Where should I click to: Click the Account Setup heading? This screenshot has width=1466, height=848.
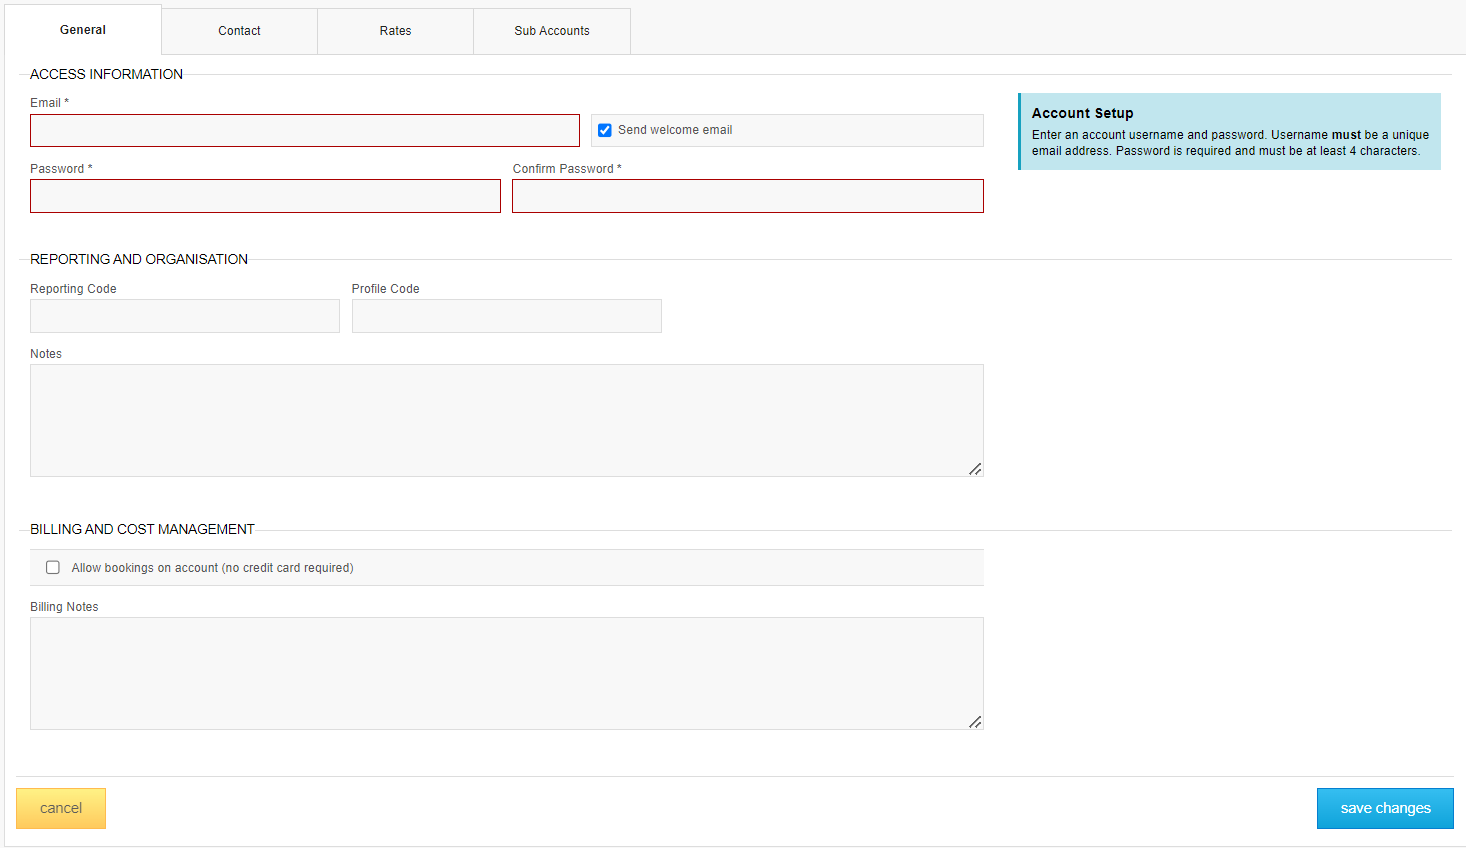click(1083, 113)
